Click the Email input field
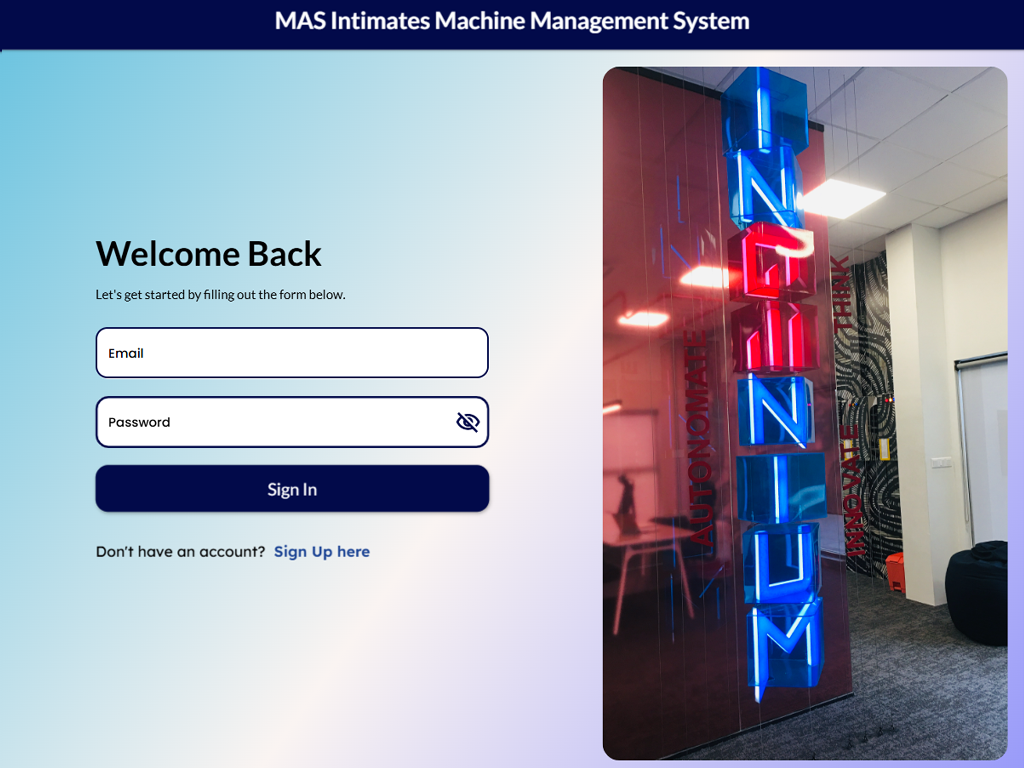 coord(291,353)
